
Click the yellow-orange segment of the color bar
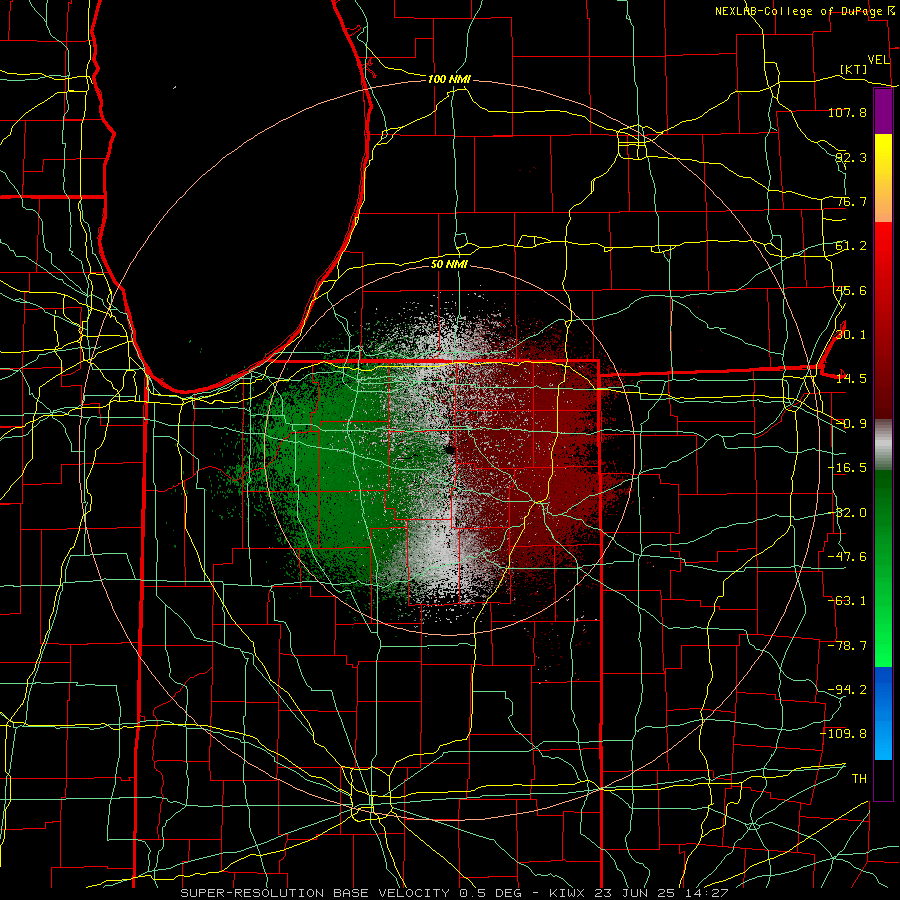pos(883,178)
